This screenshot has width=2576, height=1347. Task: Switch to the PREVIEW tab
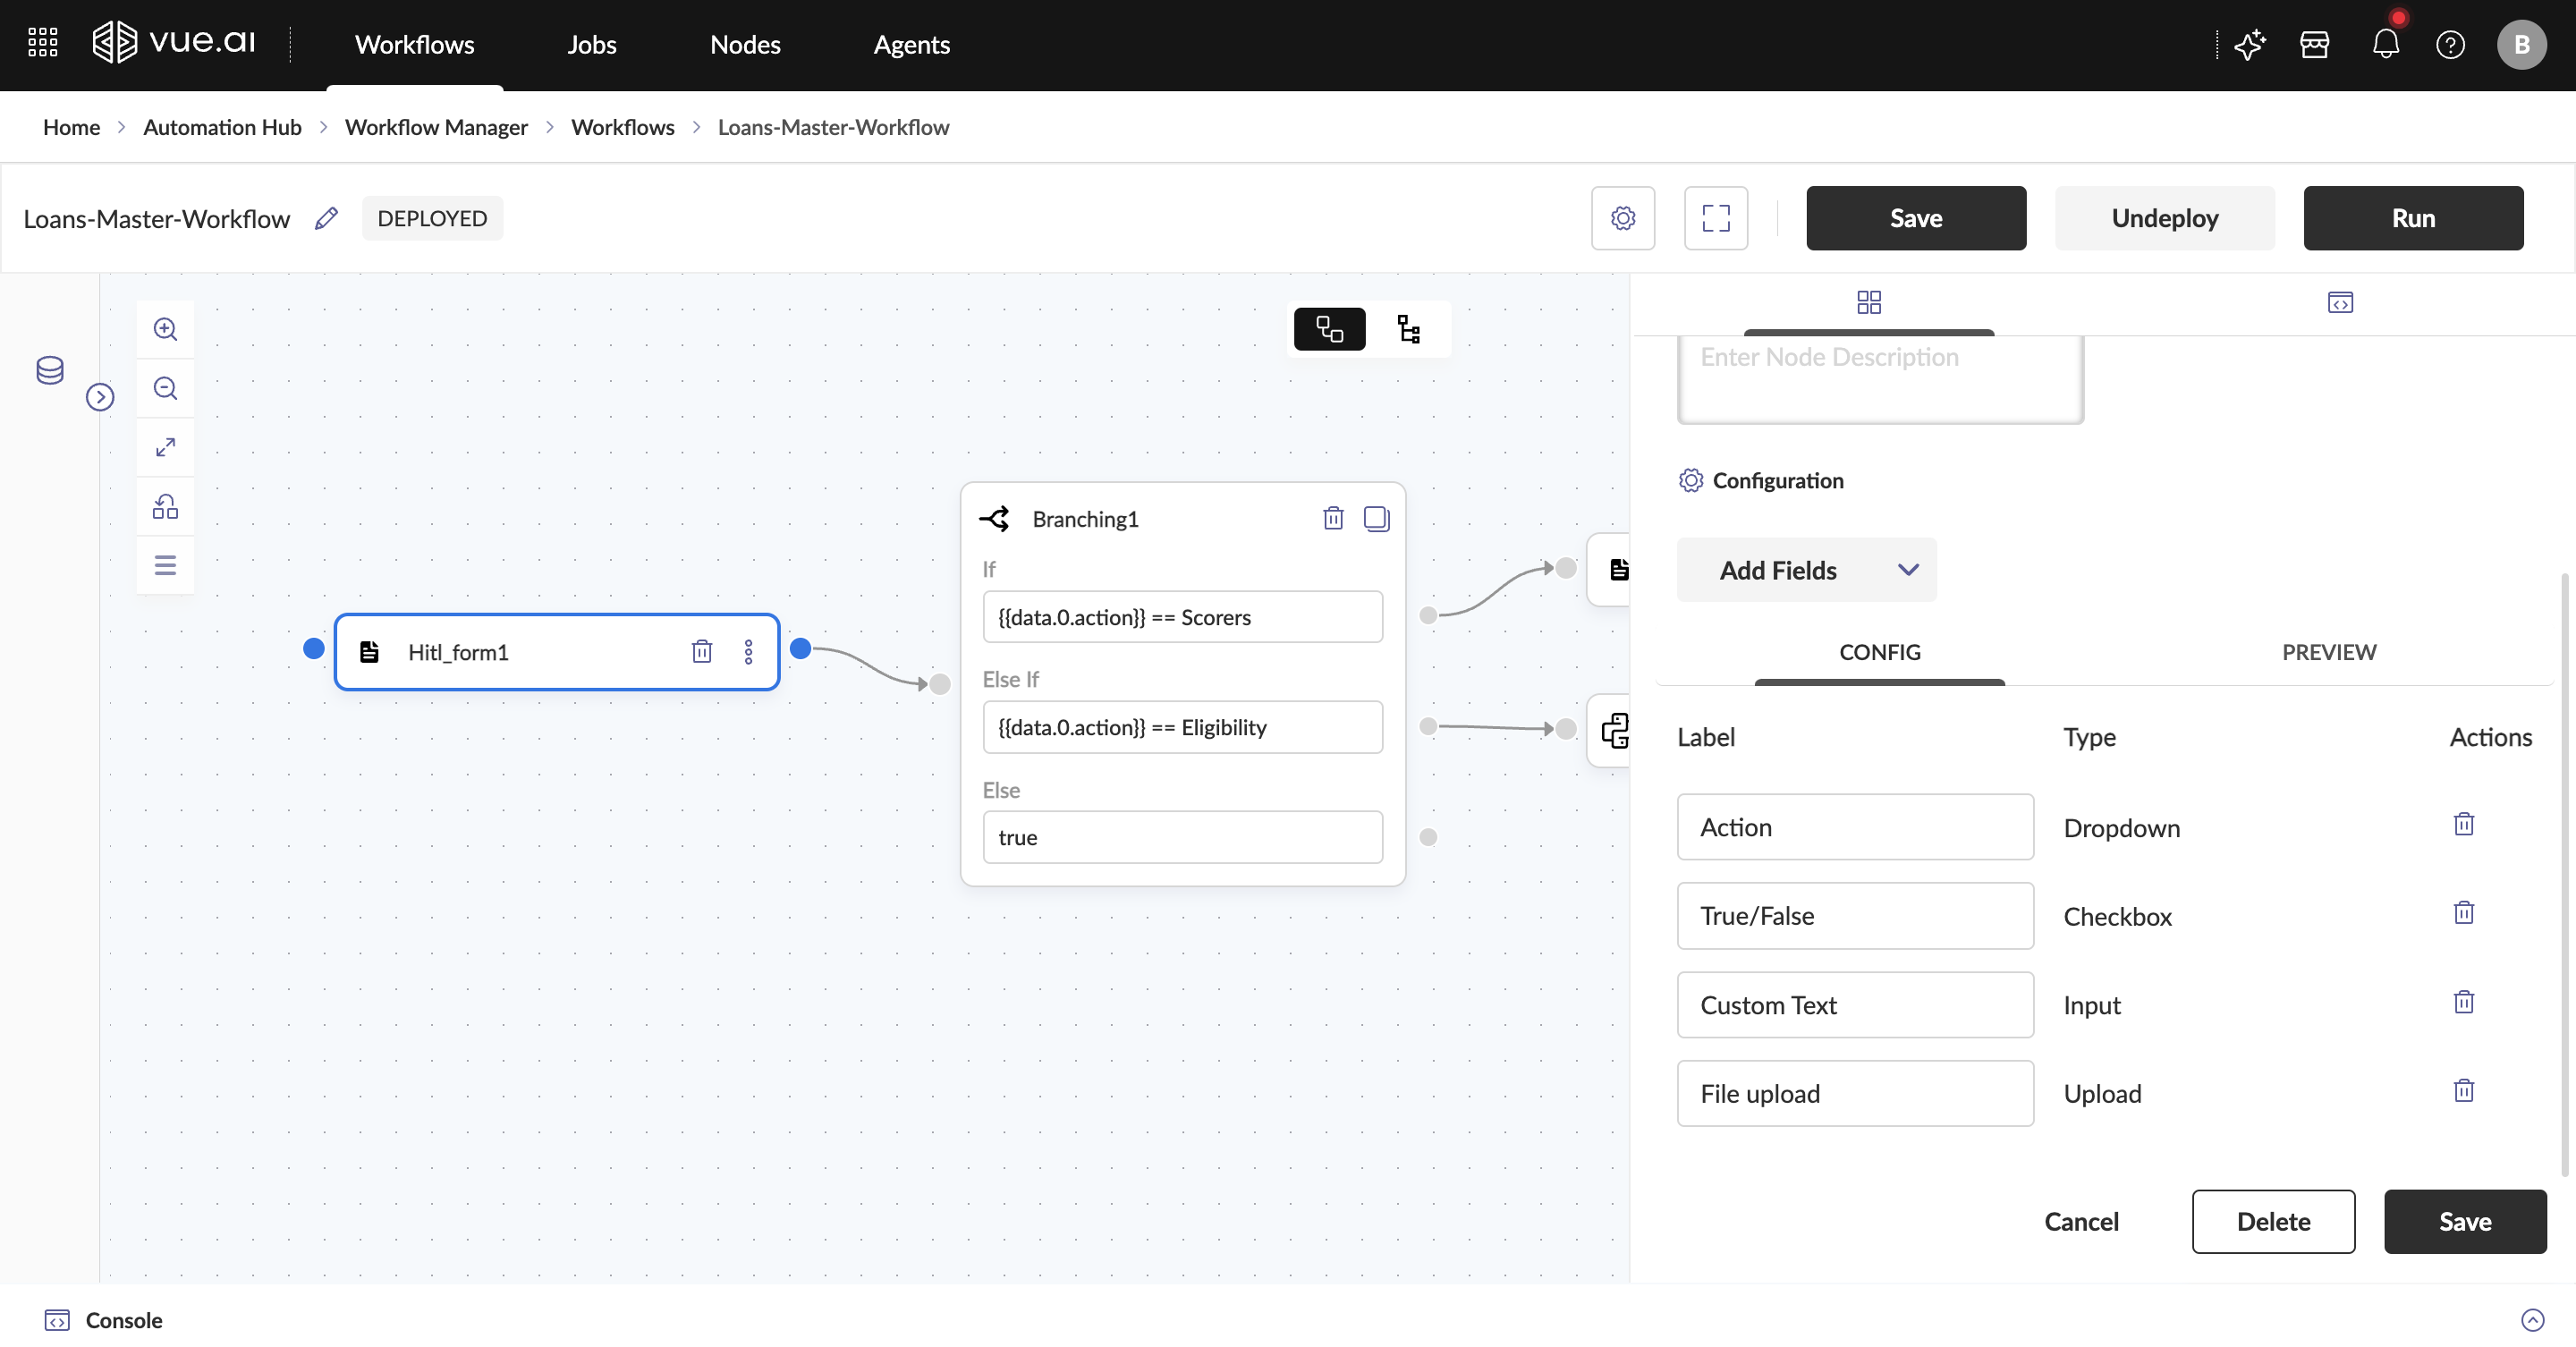(x=2328, y=652)
